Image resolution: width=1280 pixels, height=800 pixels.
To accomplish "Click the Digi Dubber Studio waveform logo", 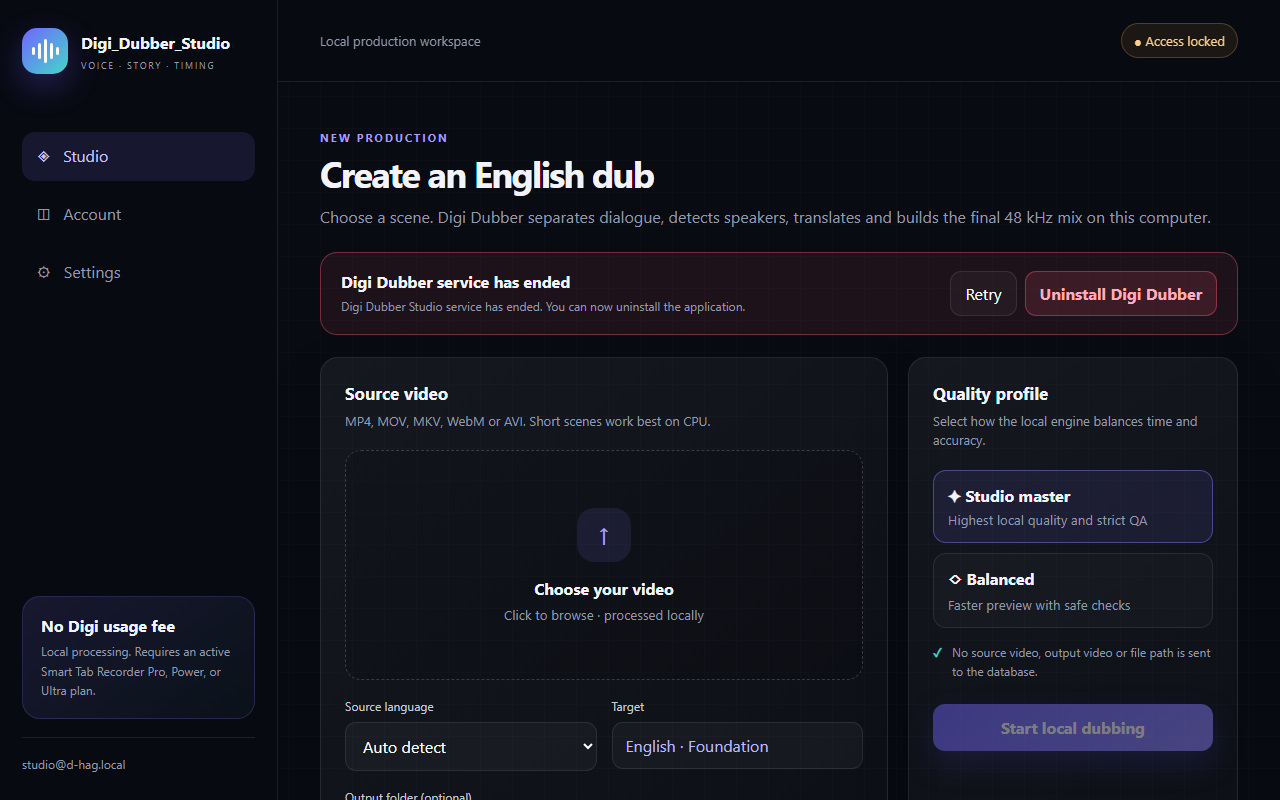I will click(45, 51).
